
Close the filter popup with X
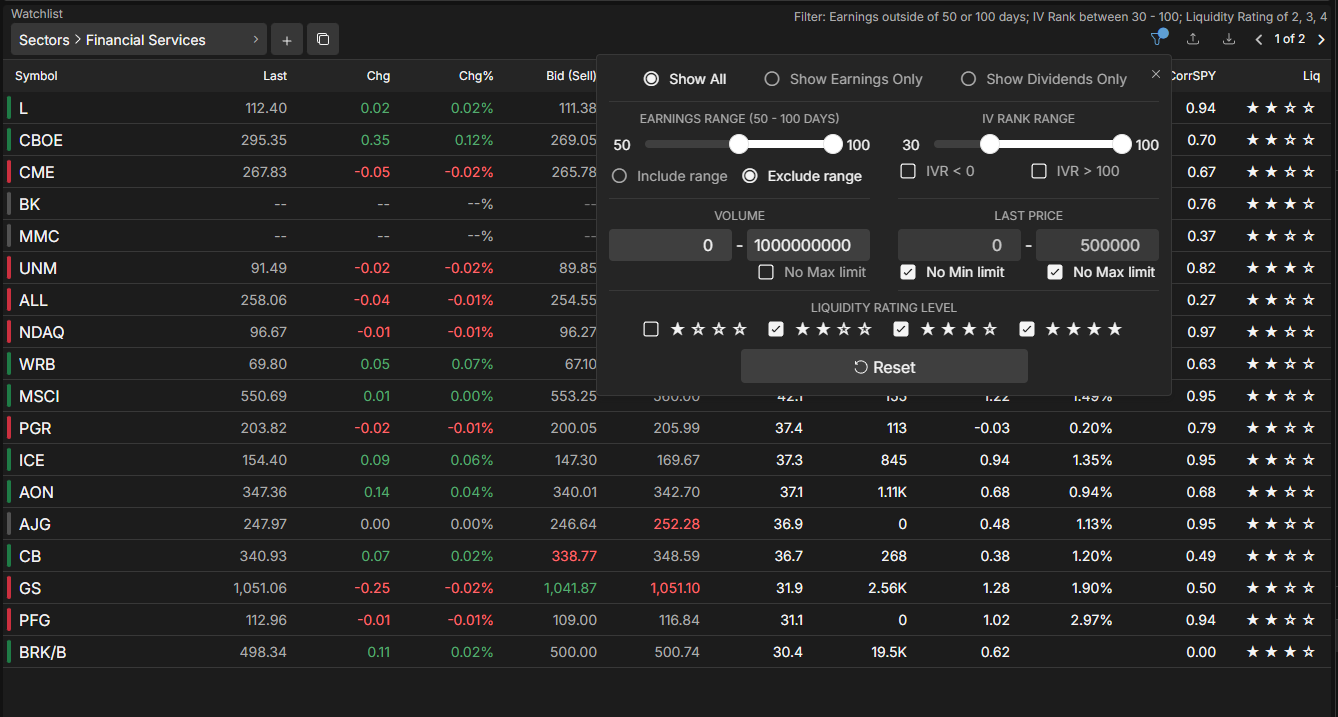coord(1156,74)
